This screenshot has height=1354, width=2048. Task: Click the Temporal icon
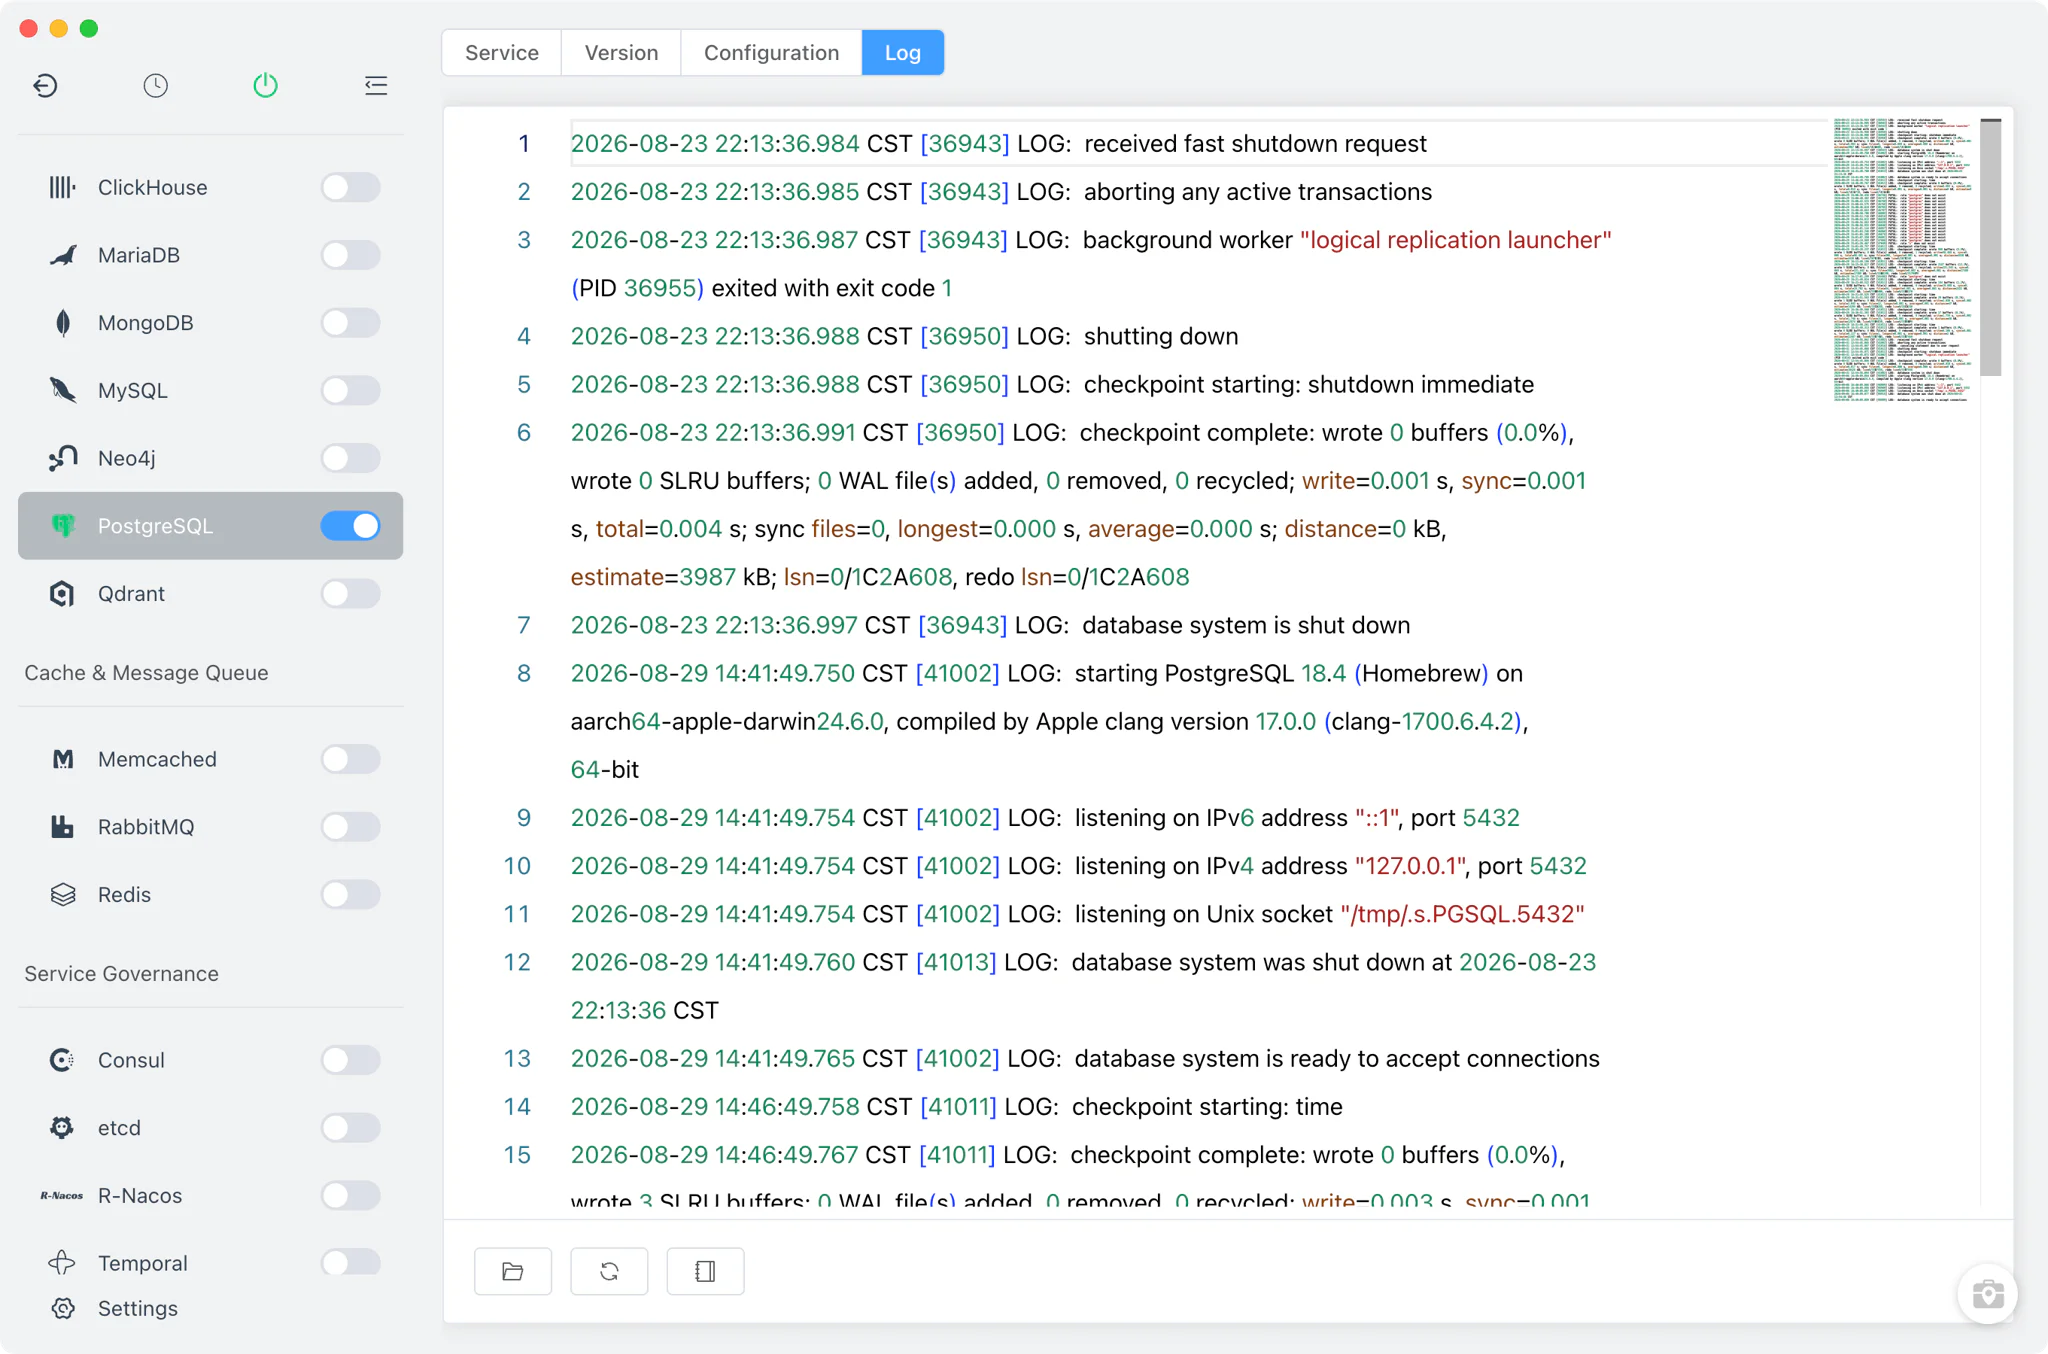62,1262
